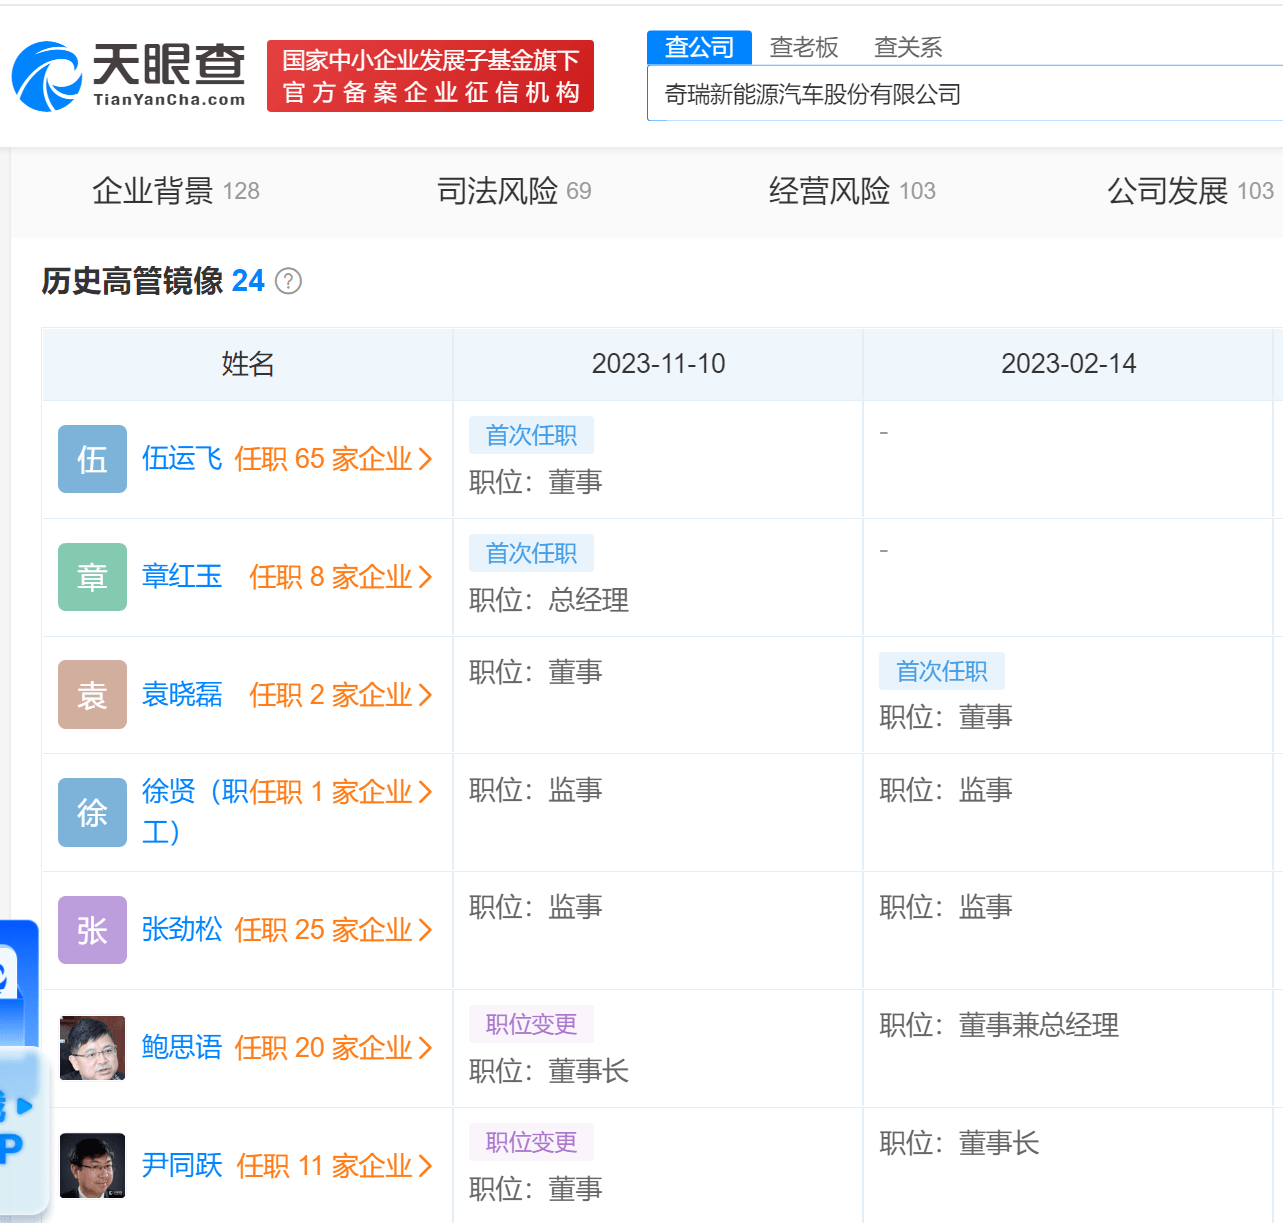Click 职位变更 tag in 尹同跃's row

pyautogui.click(x=531, y=1142)
